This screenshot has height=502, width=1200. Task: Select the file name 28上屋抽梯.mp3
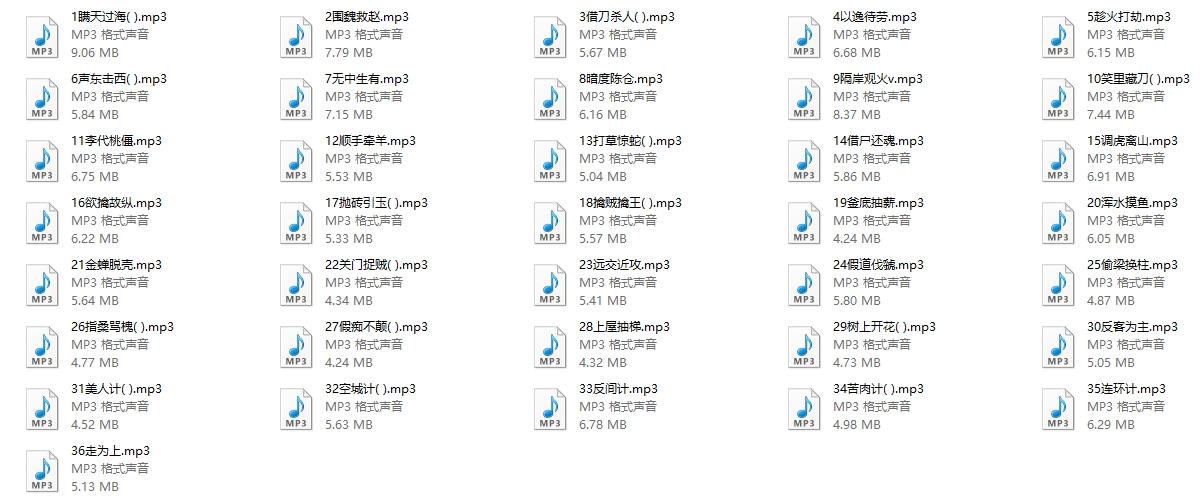(624, 327)
